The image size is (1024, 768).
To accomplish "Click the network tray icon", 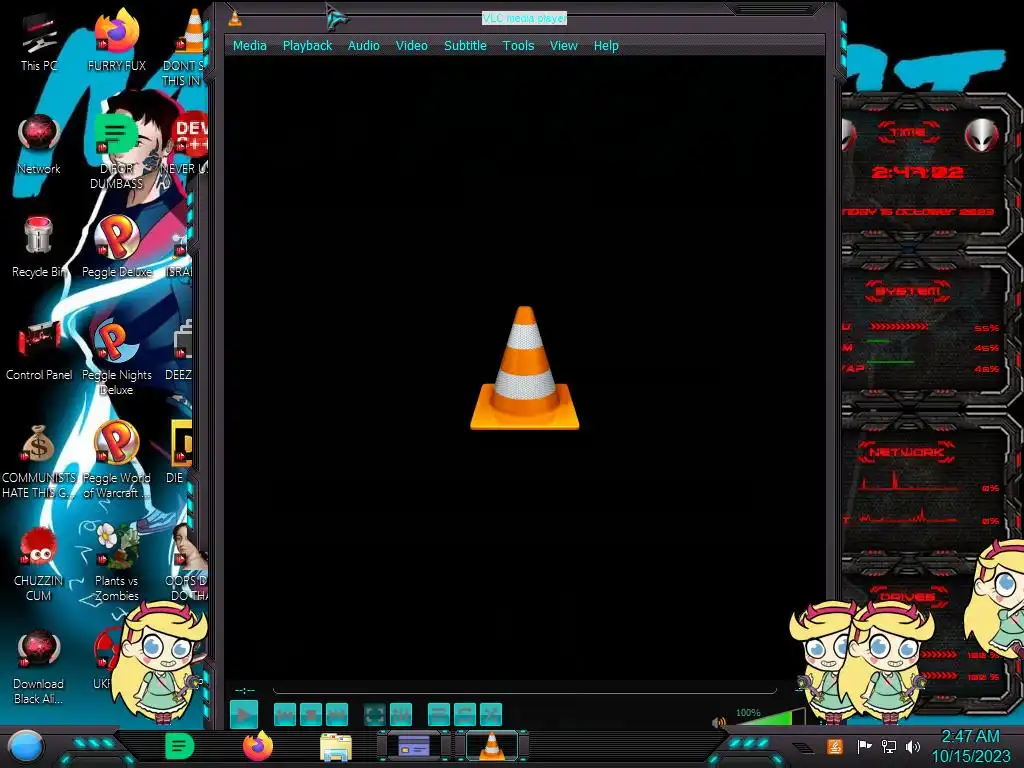I will (x=889, y=746).
